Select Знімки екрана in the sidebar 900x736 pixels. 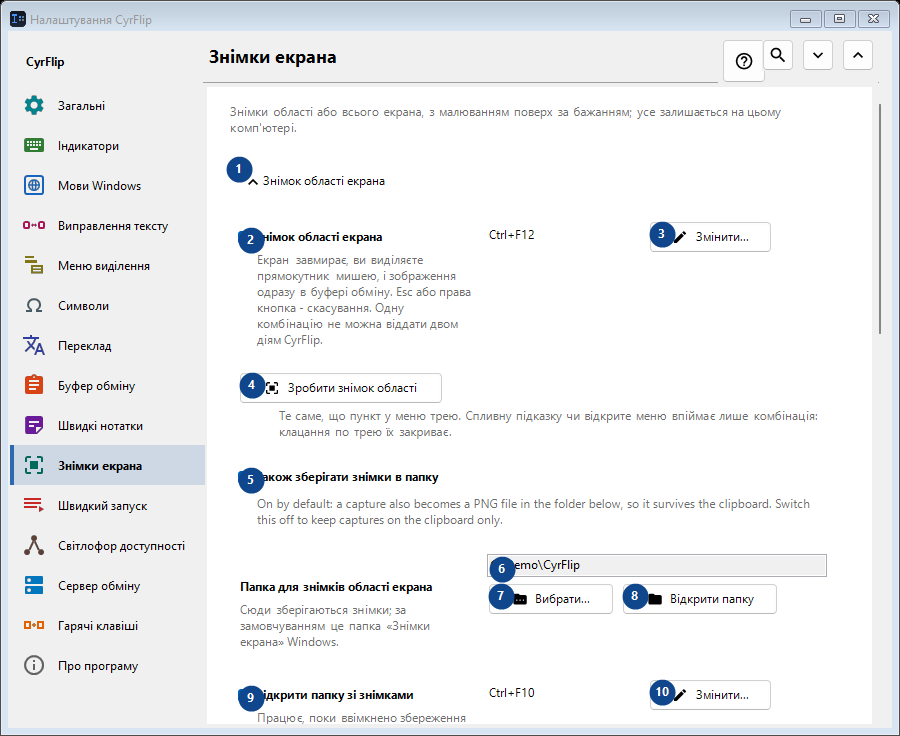coord(108,465)
